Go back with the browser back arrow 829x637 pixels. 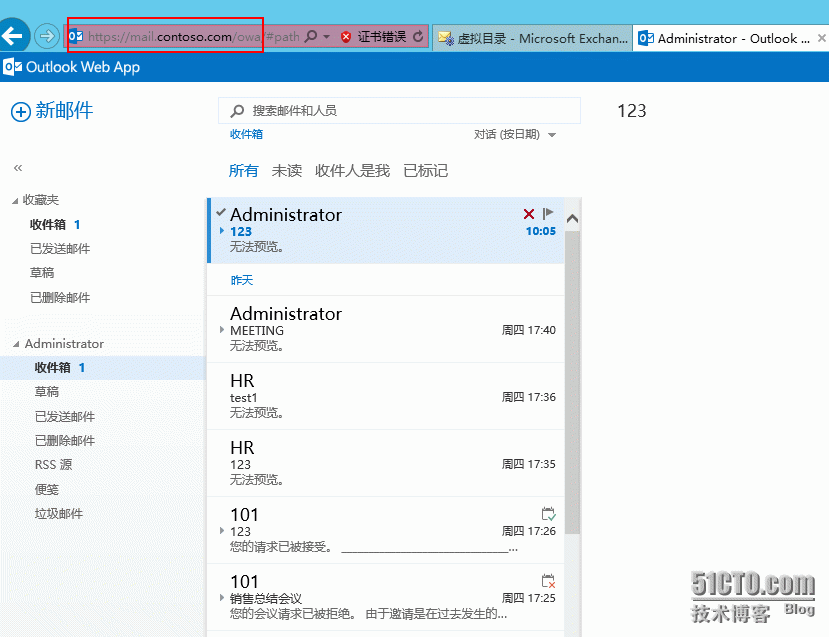(x=13, y=35)
